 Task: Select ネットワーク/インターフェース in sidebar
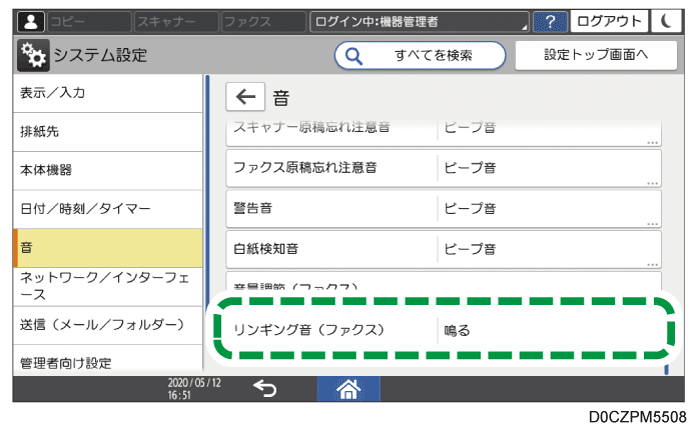[108, 286]
